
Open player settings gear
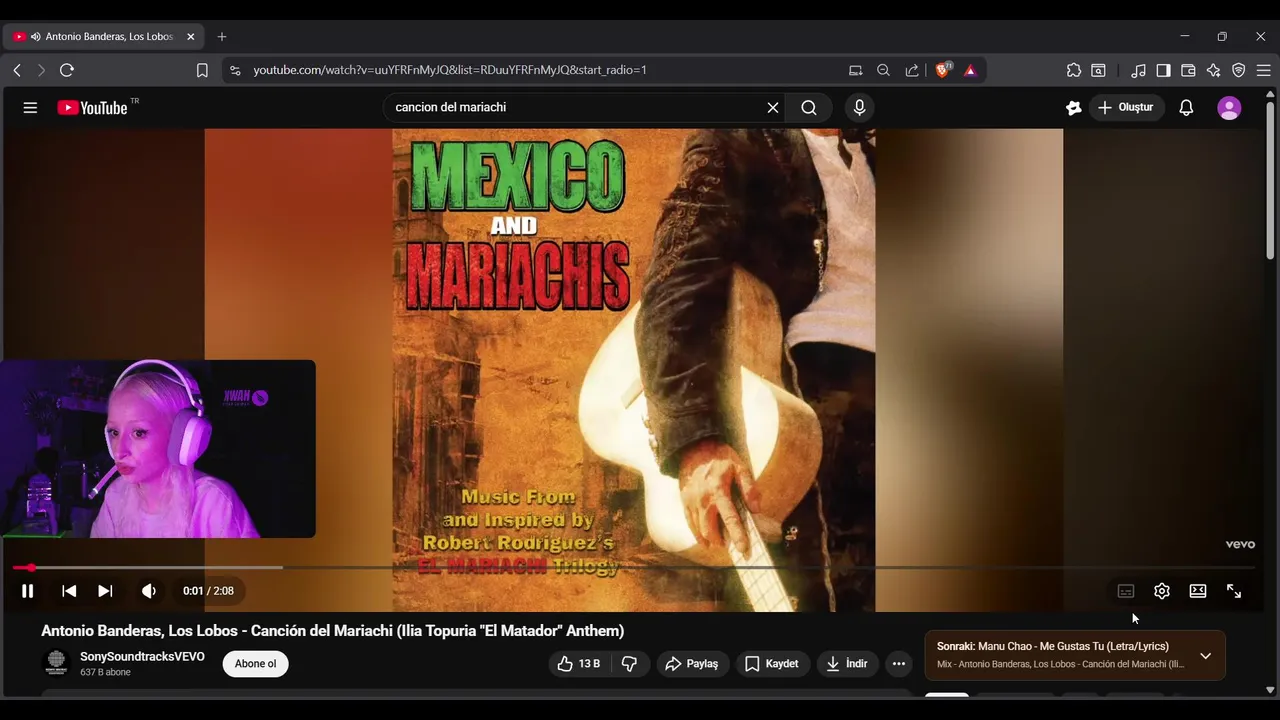tap(1162, 591)
